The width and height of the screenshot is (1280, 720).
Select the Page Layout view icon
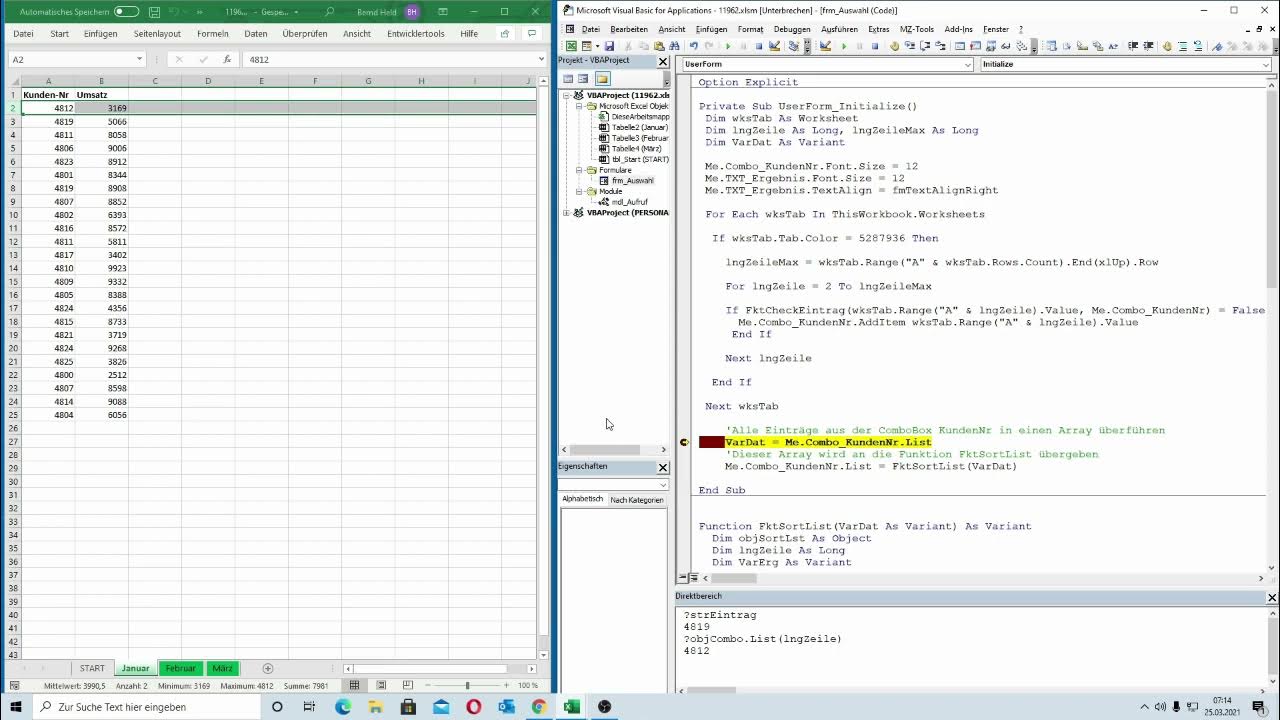(380, 685)
